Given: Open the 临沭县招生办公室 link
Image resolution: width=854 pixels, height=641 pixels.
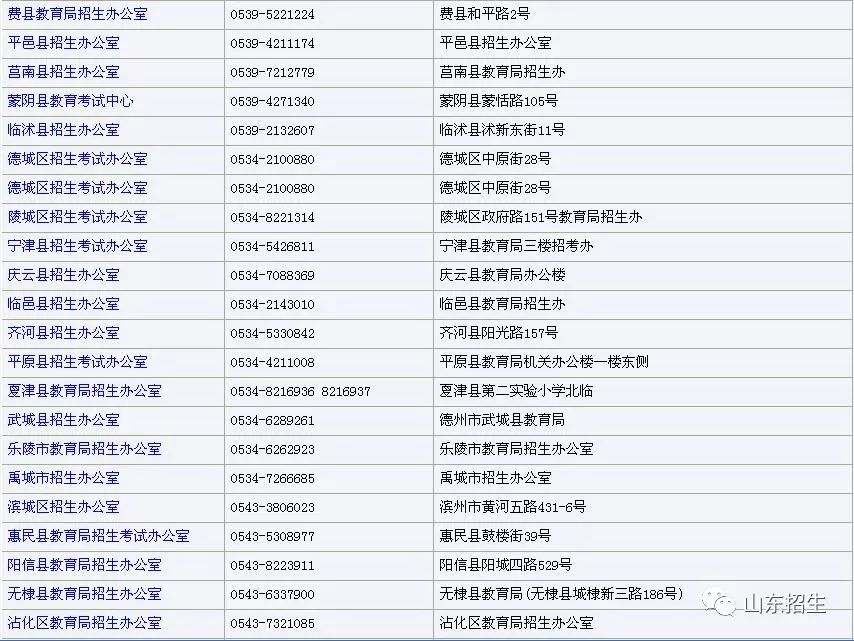Looking at the screenshot, I should click(x=63, y=130).
